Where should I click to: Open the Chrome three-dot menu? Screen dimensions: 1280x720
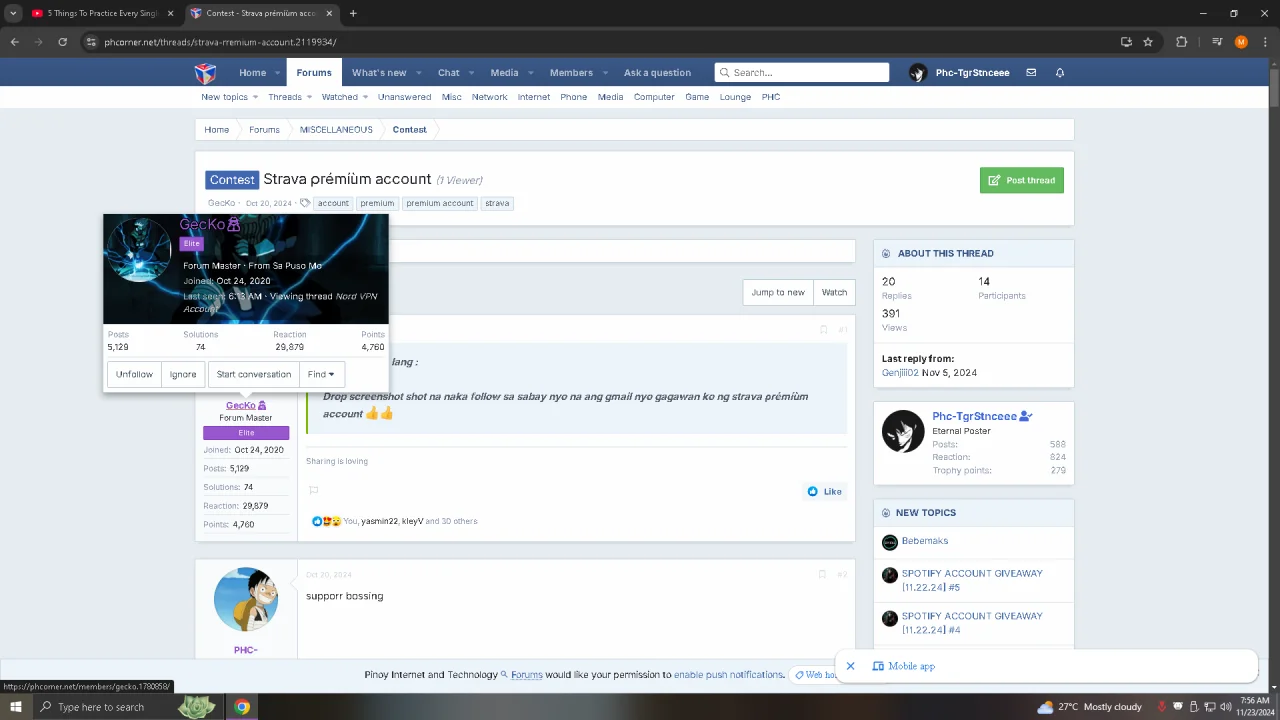[1264, 42]
